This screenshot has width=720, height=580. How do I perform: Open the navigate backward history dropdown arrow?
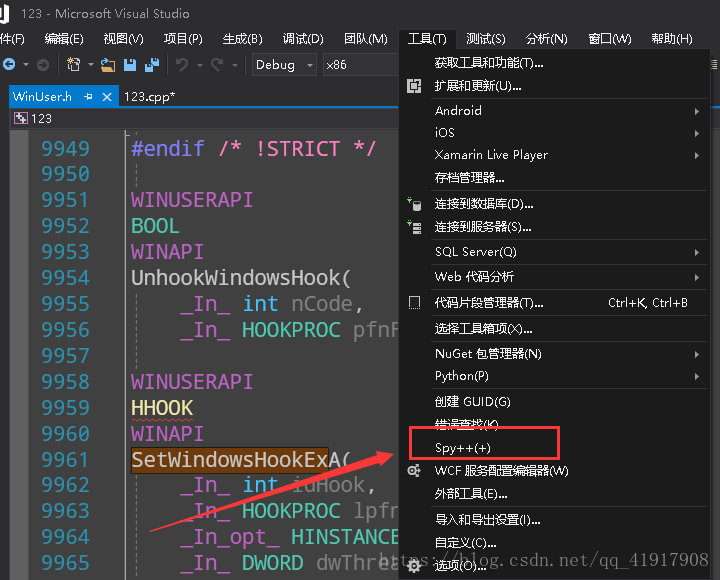click(26, 65)
